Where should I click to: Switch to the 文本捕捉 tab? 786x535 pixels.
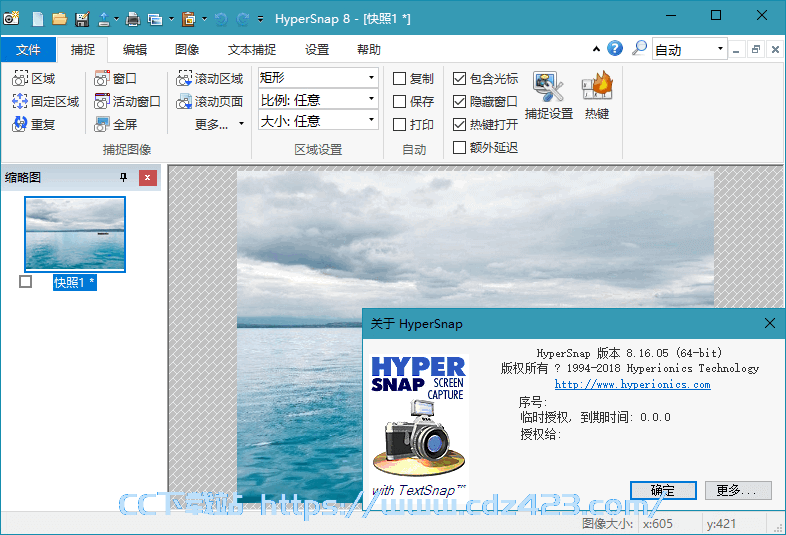252,50
